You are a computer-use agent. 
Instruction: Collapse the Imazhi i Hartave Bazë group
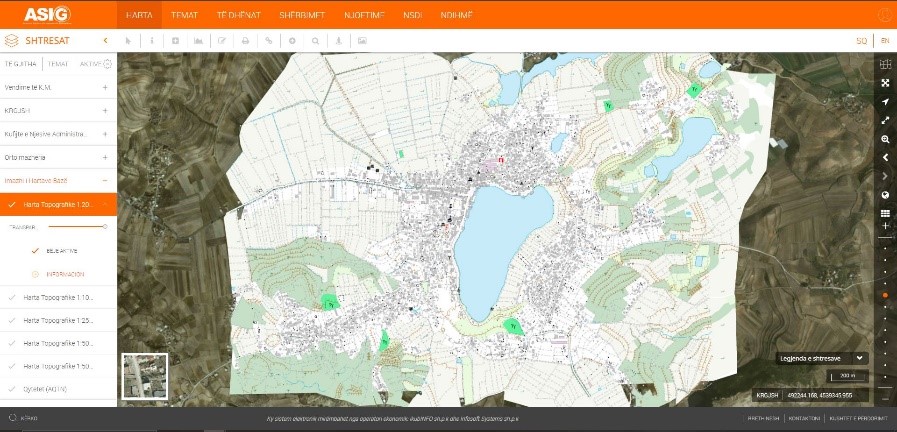pyautogui.click(x=105, y=181)
